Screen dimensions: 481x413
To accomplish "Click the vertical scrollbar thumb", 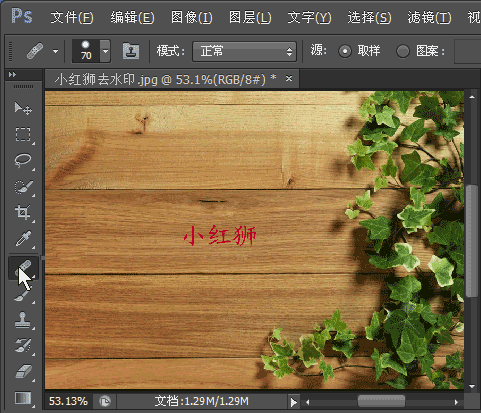I will point(472,241).
